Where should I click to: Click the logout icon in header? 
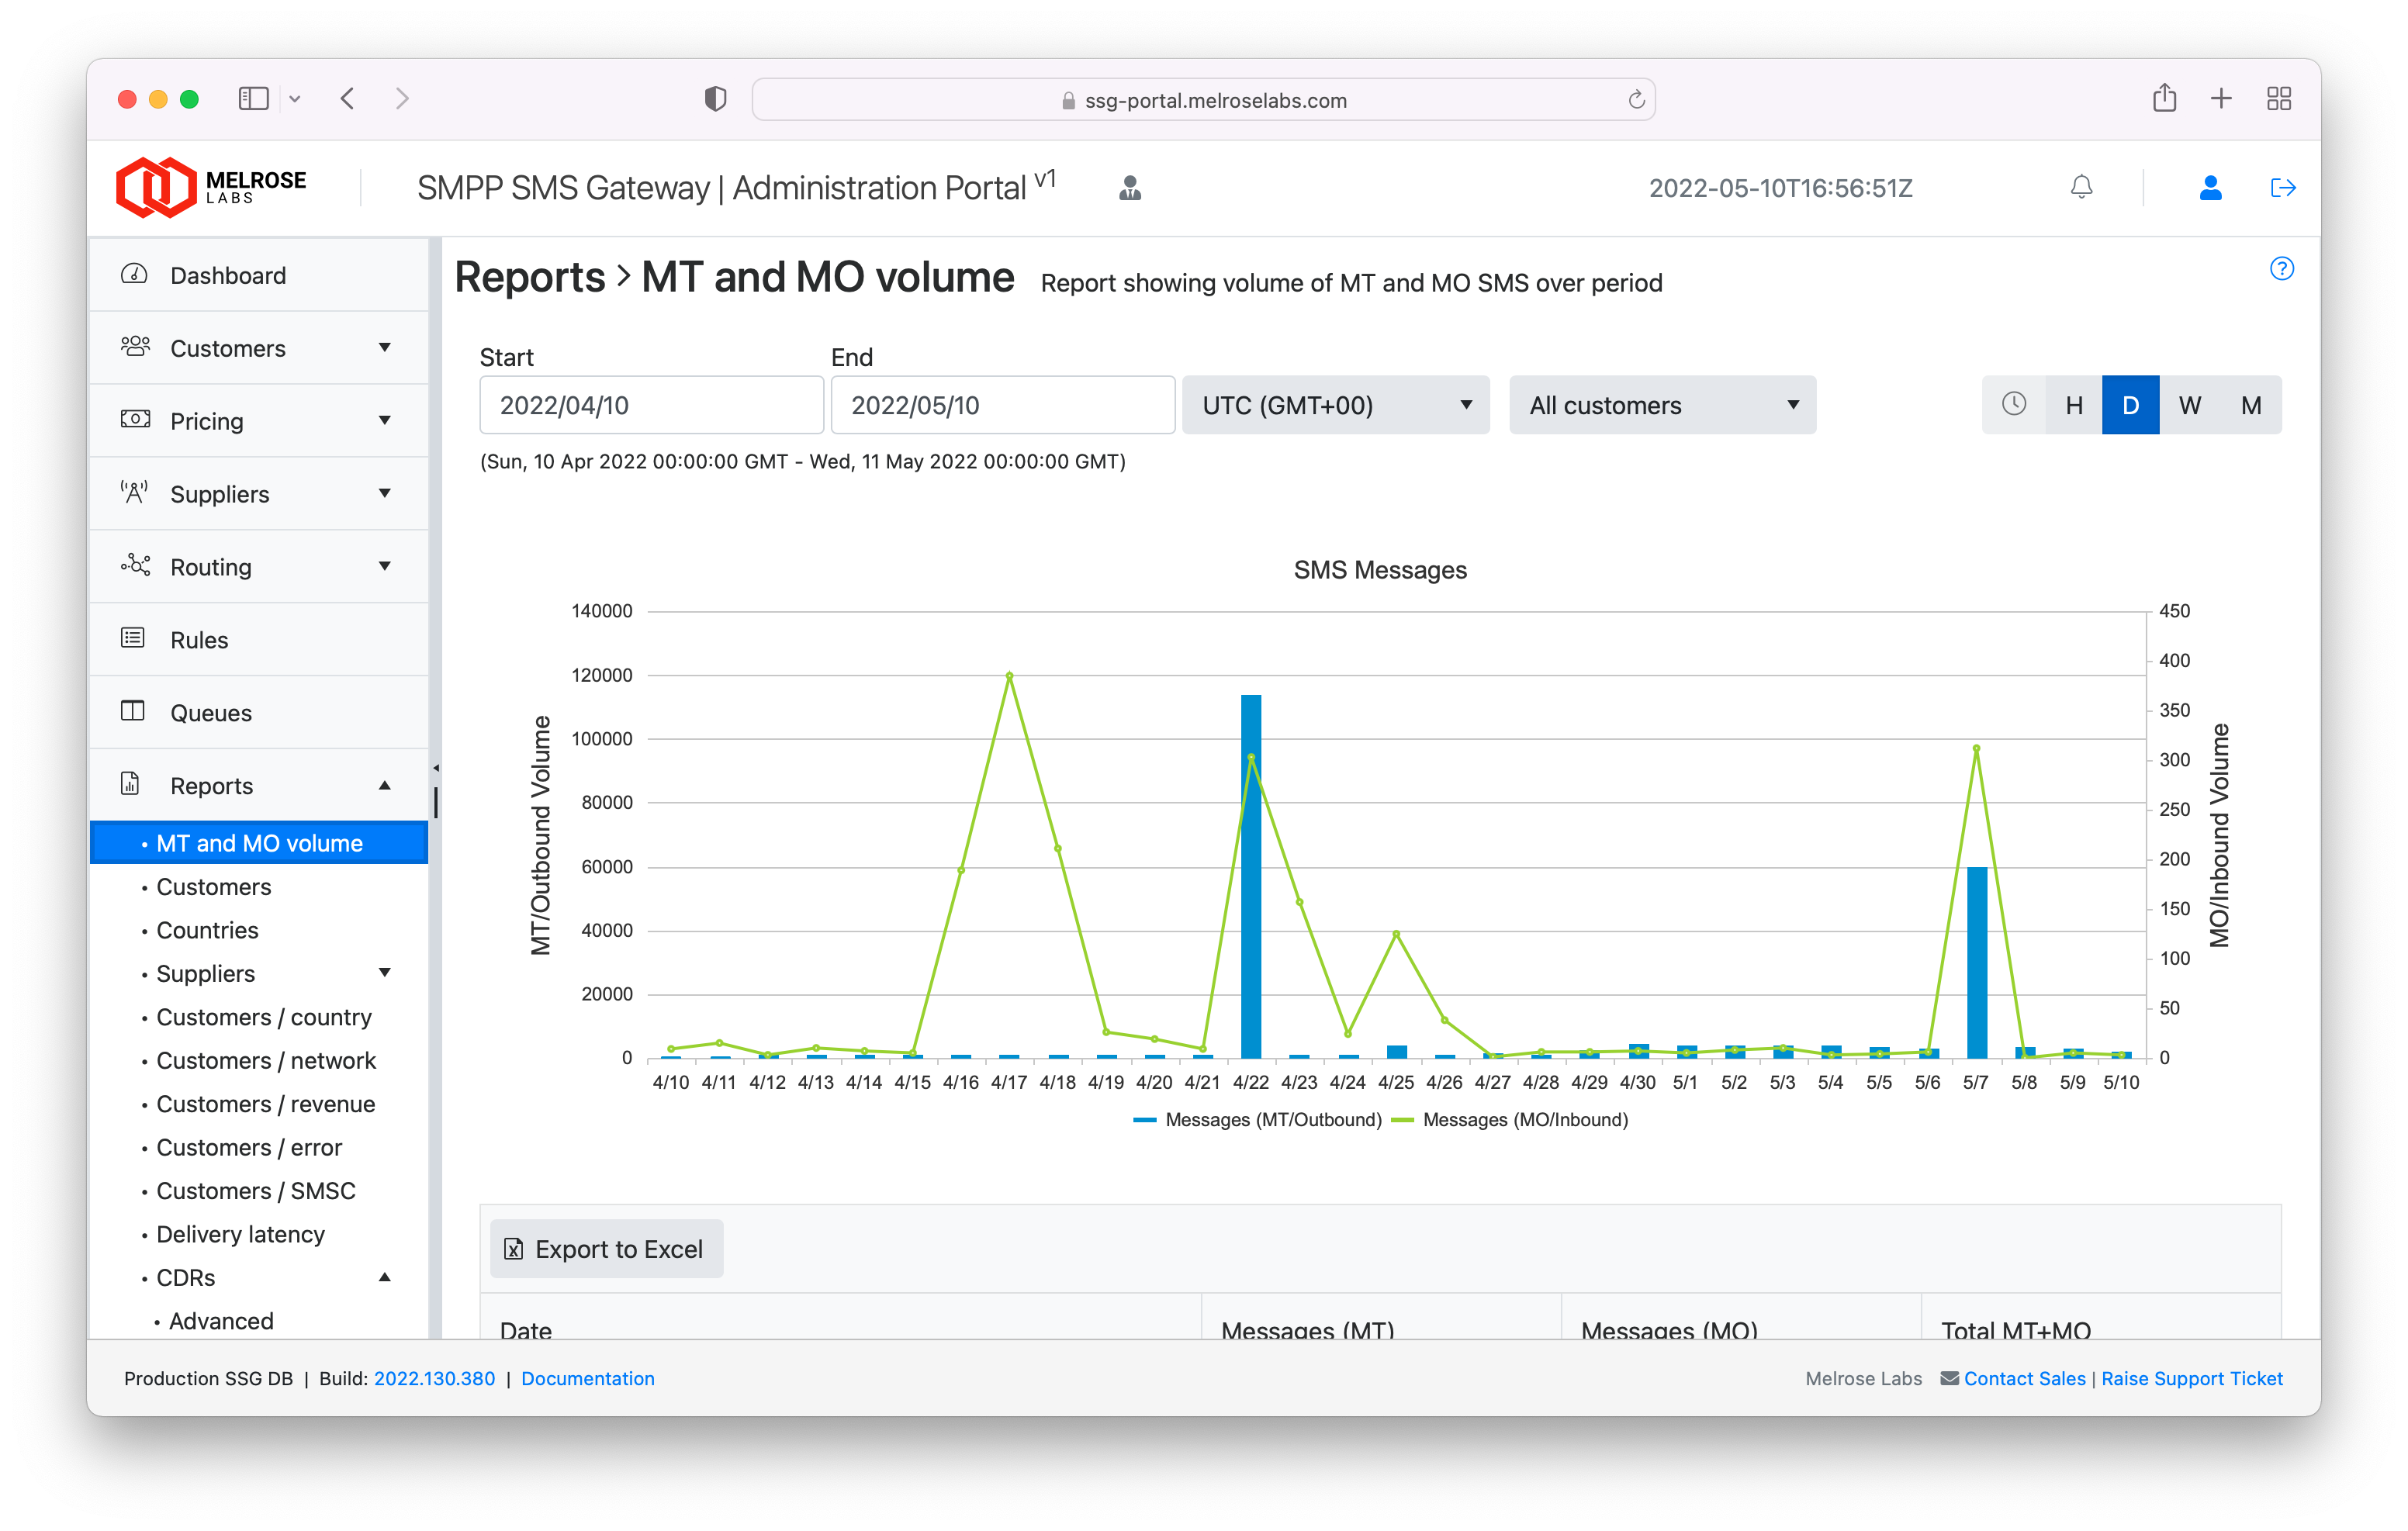click(2282, 187)
